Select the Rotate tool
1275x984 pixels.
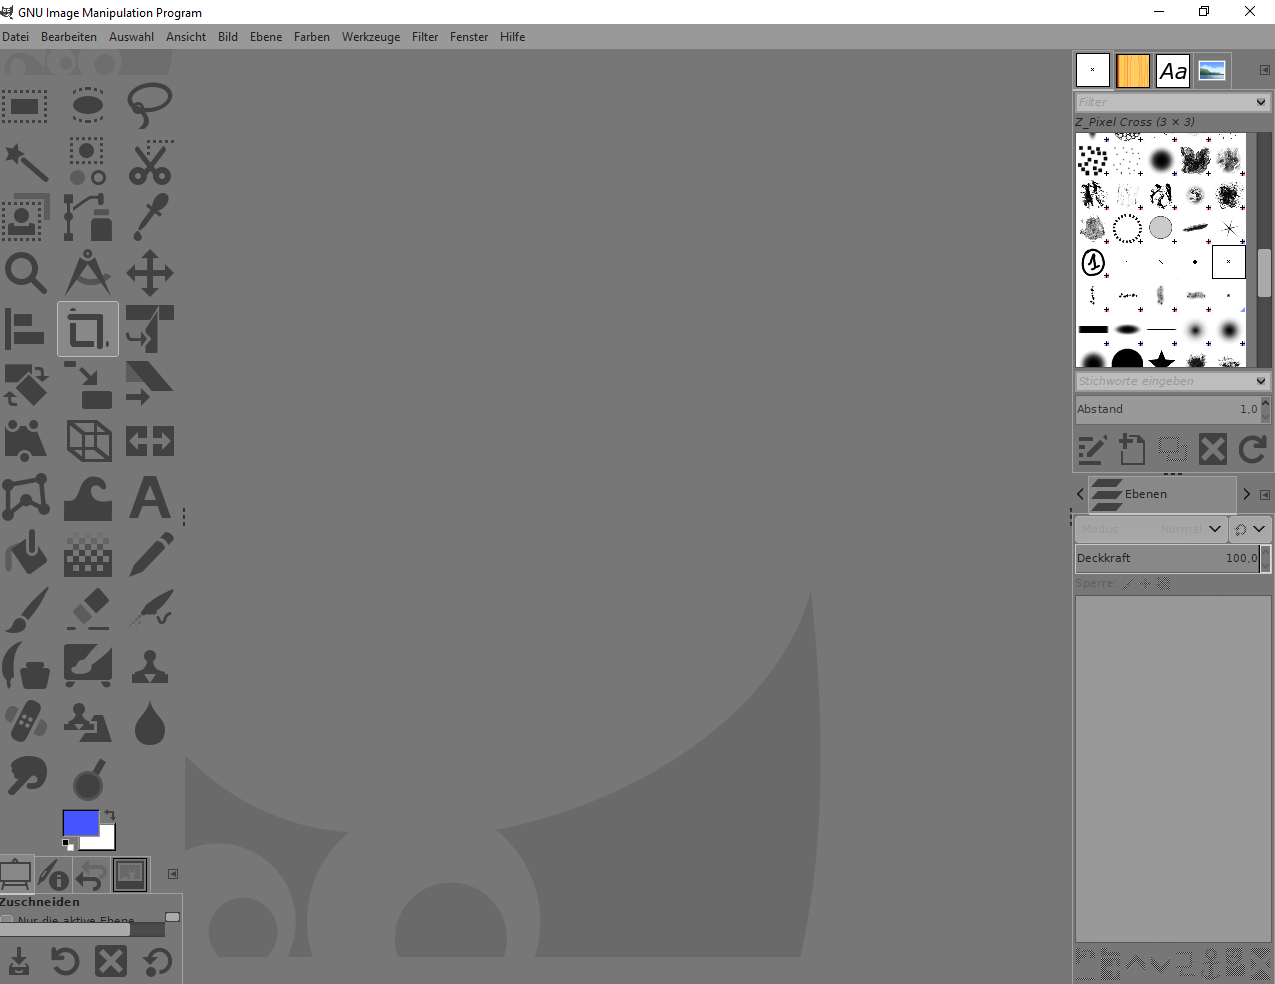click(x=25, y=385)
